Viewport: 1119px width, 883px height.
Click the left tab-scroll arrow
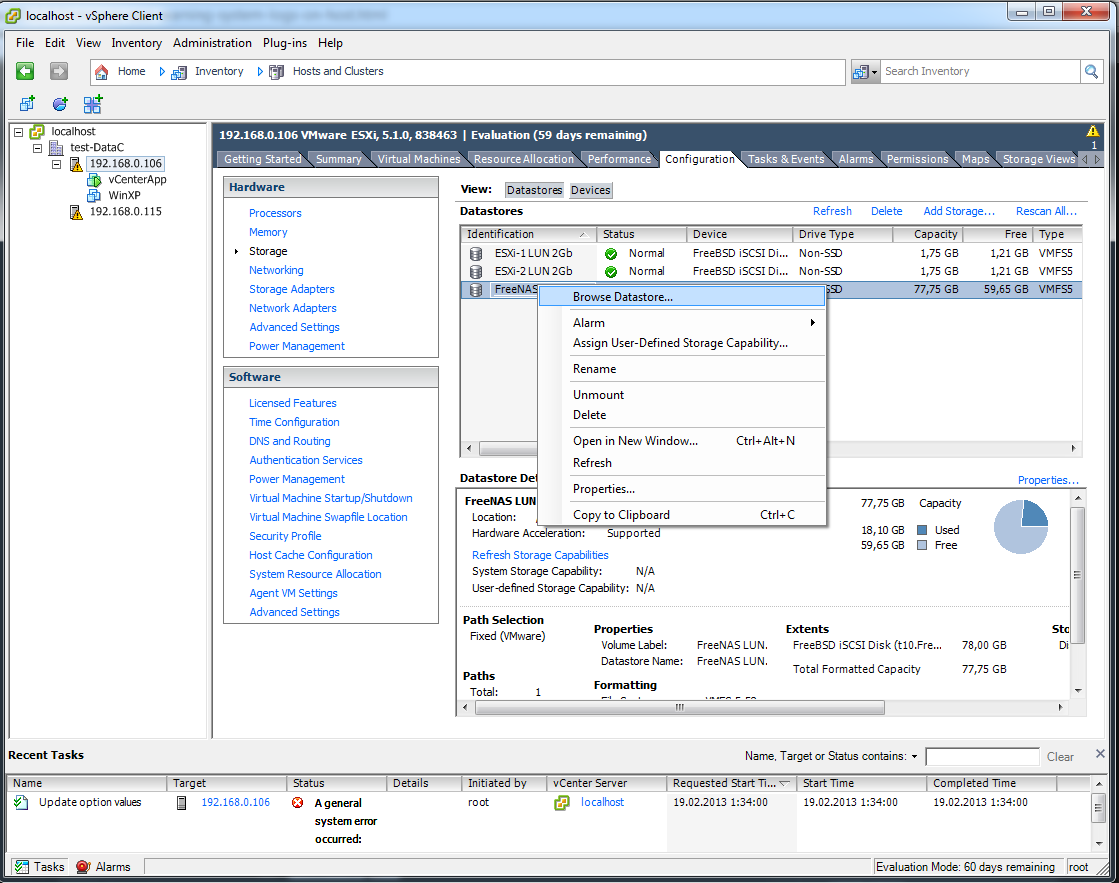[x=1085, y=159]
